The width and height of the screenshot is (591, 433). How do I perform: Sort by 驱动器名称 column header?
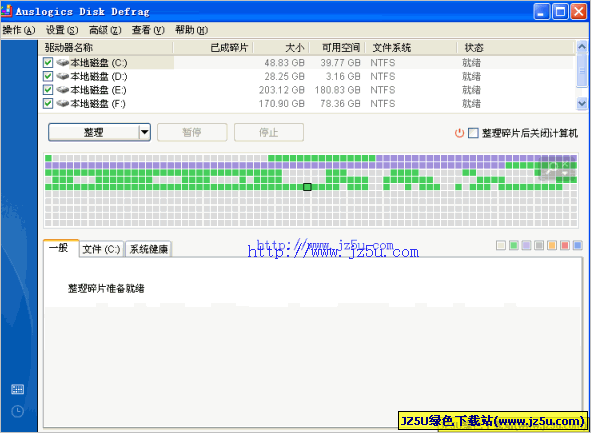106,47
